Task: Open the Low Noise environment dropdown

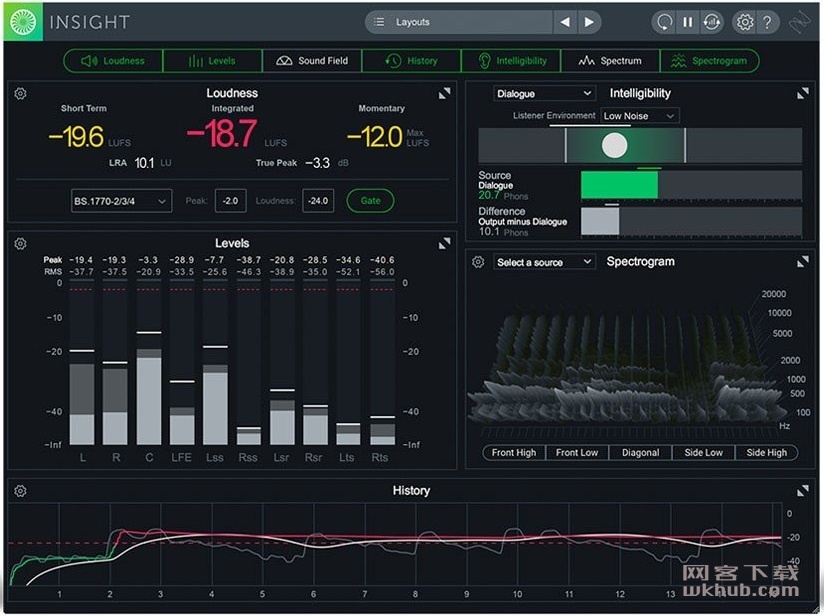Action: click(640, 116)
